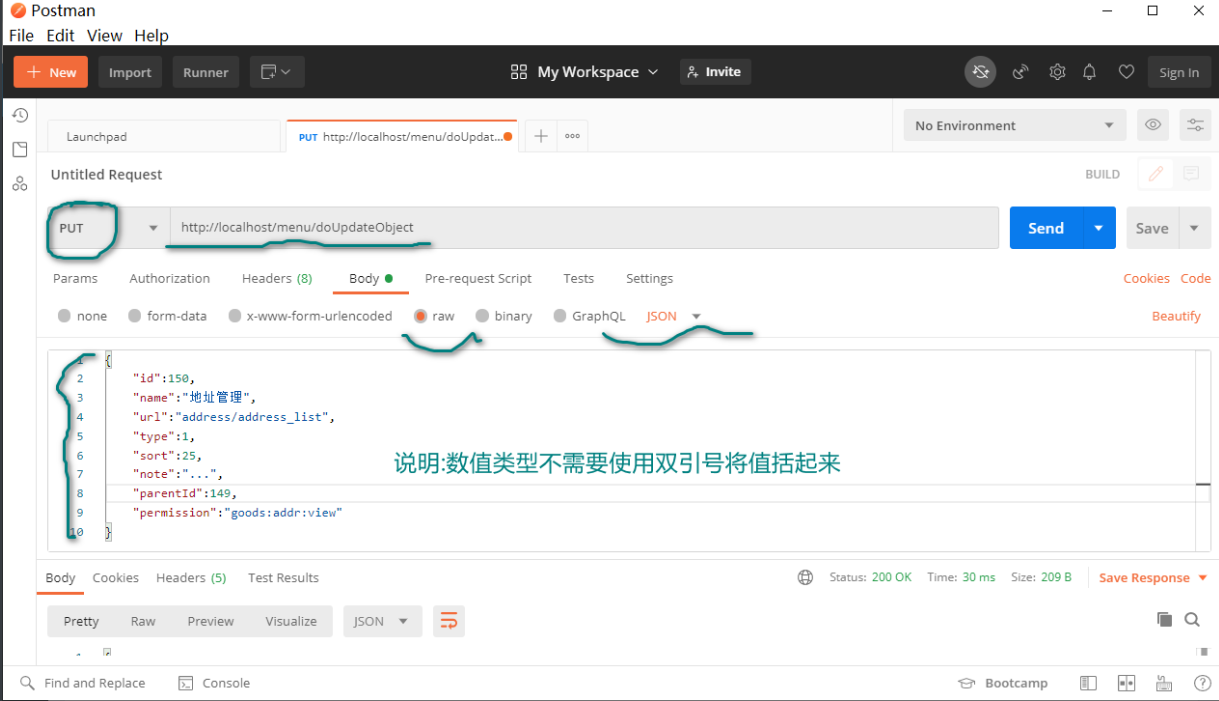Open the No Environment dropdown
The width and height of the screenshot is (1219, 701).
1014,125
